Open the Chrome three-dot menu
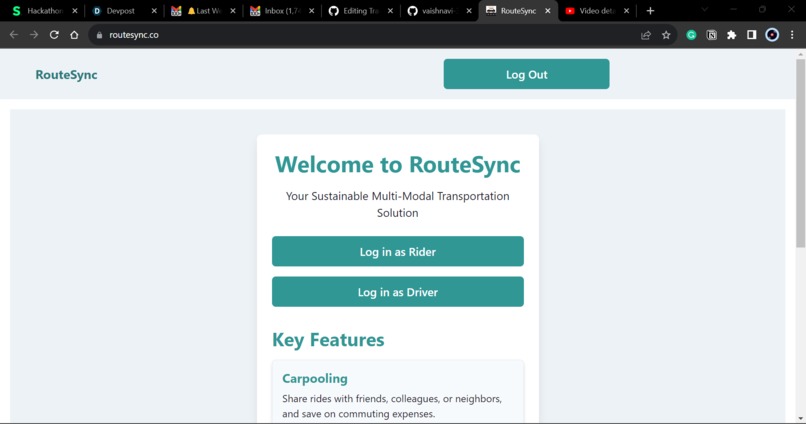This screenshot has height=424, width=806. click(792, 35)
